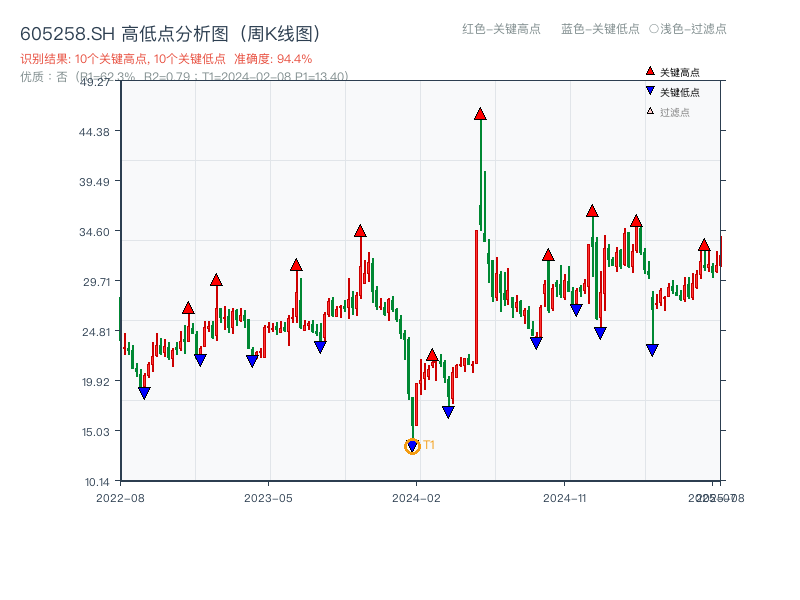800x600 pixels.
Task: Click the red triangle icon in the 关键高点 legend
Action: coord(650,71)
